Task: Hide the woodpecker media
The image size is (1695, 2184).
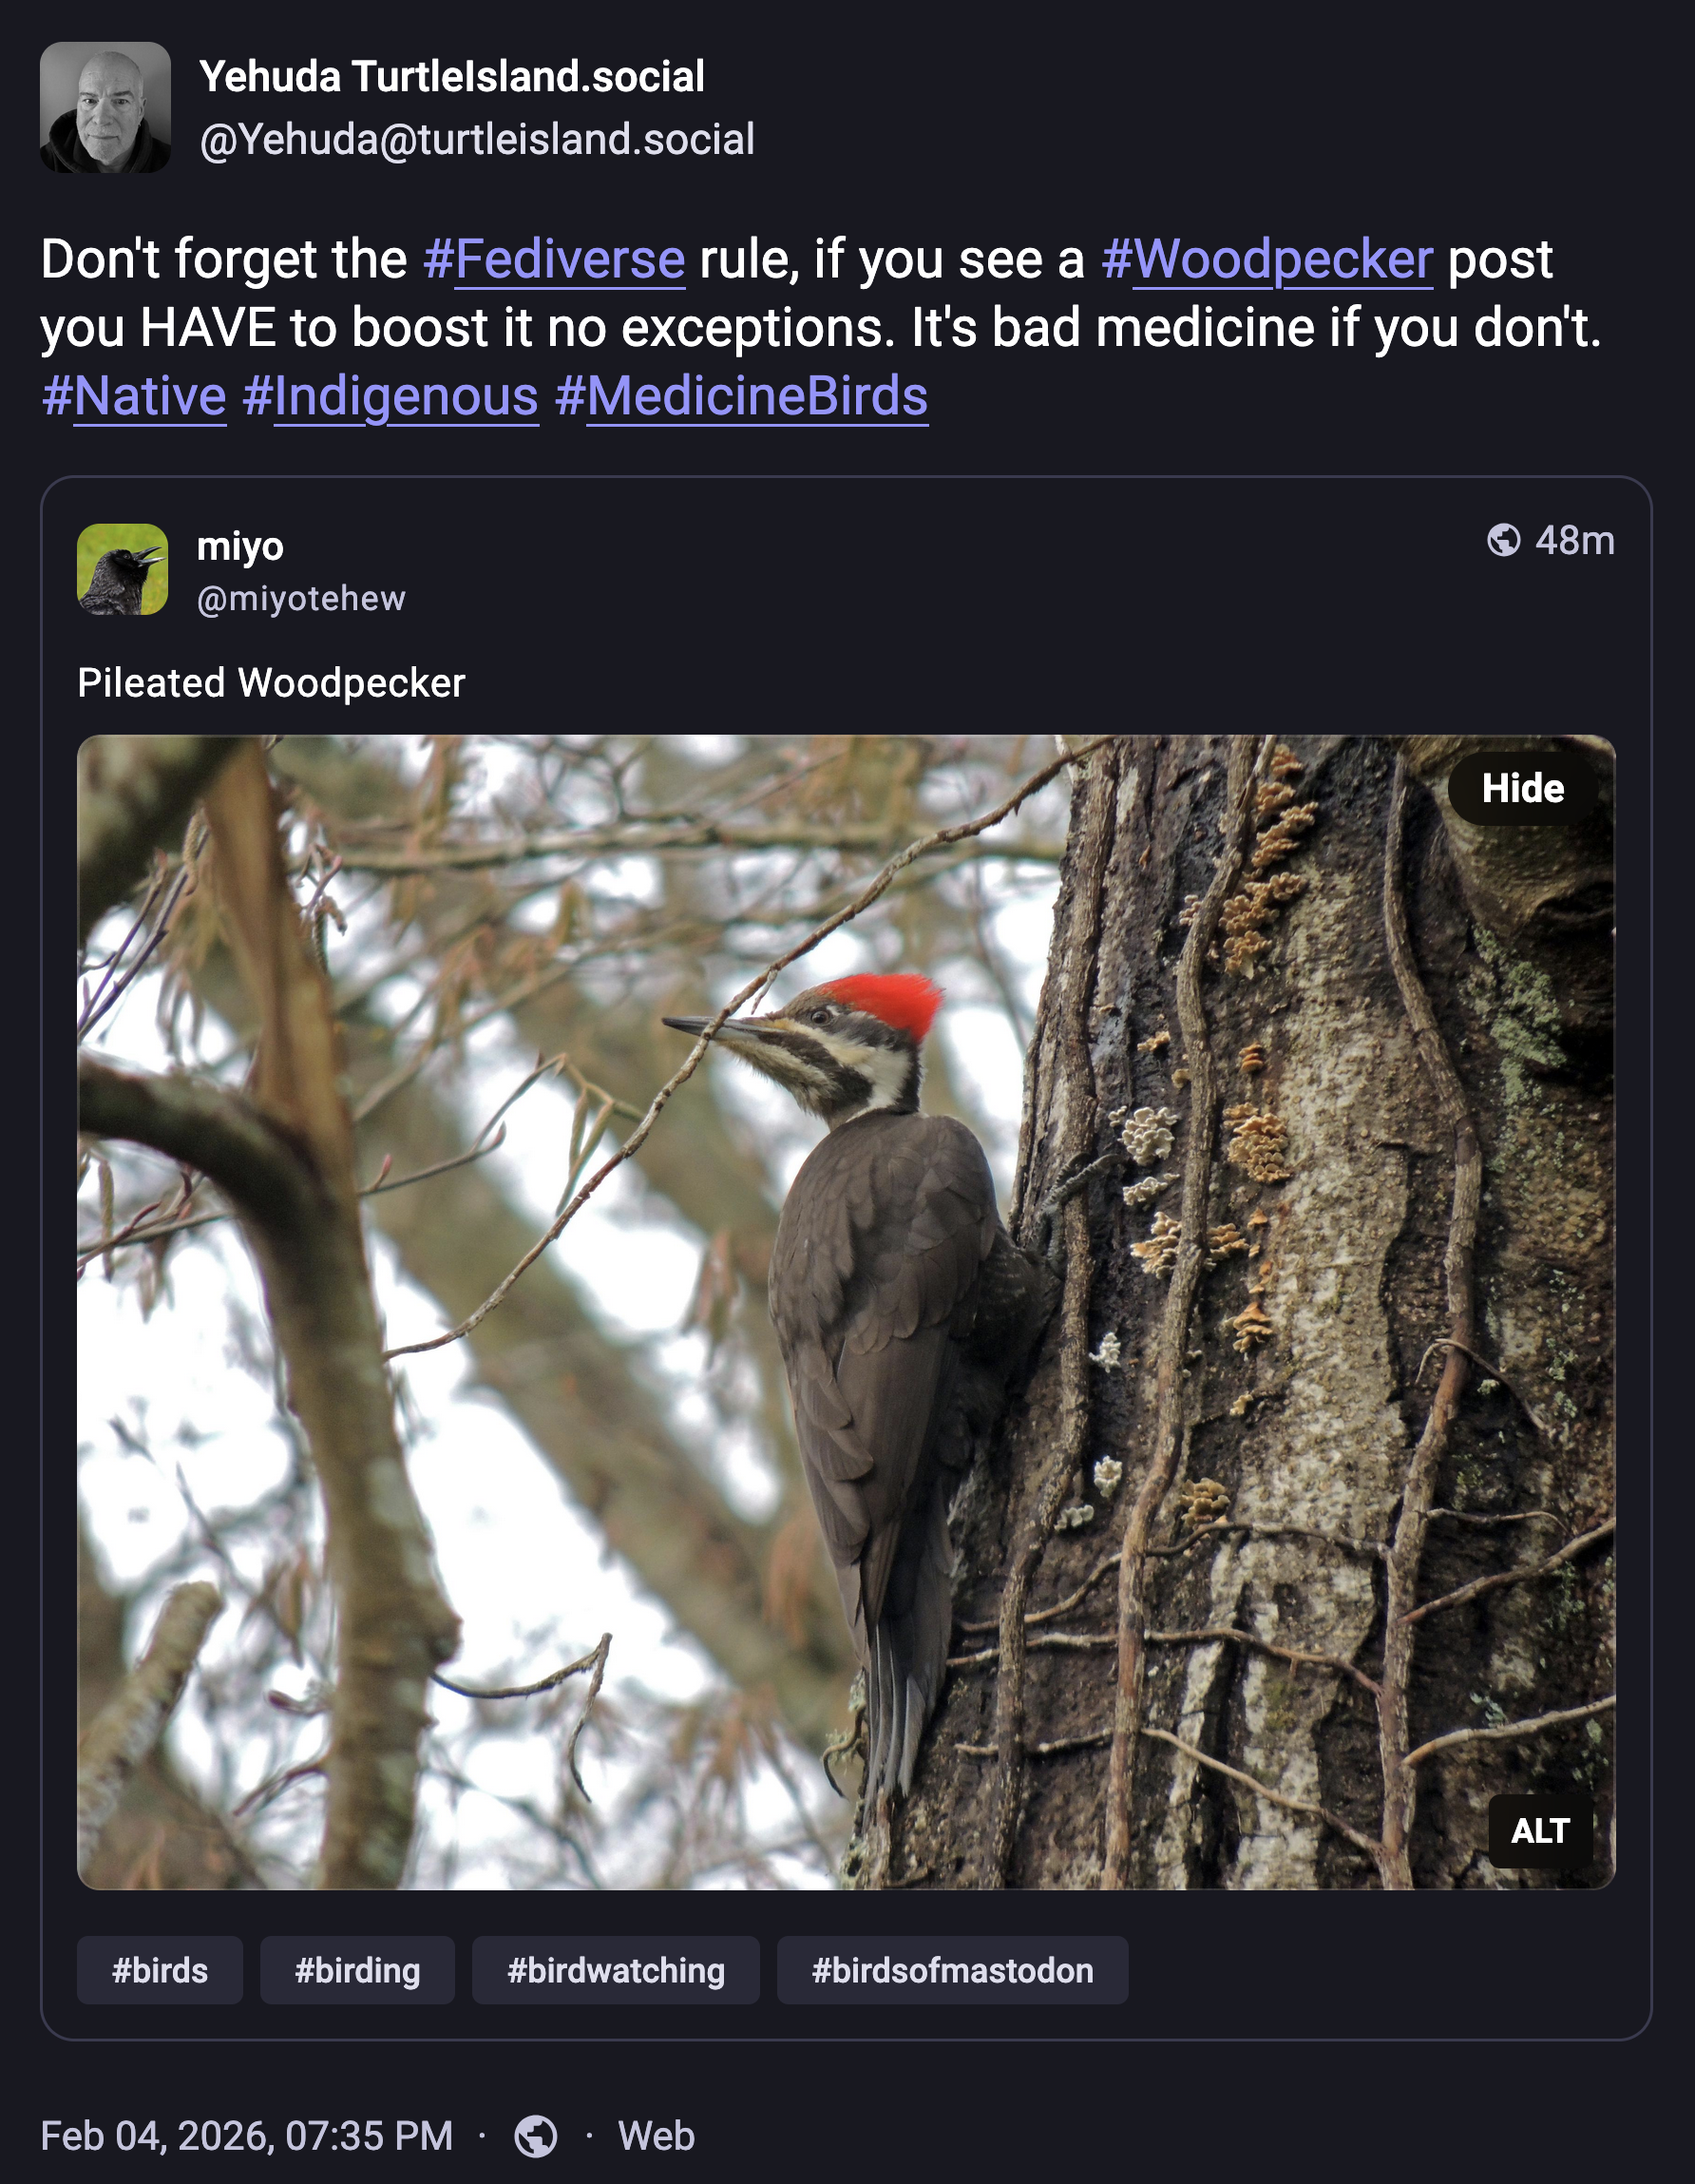Action: pyautogui.click(x=1522, y=788)
